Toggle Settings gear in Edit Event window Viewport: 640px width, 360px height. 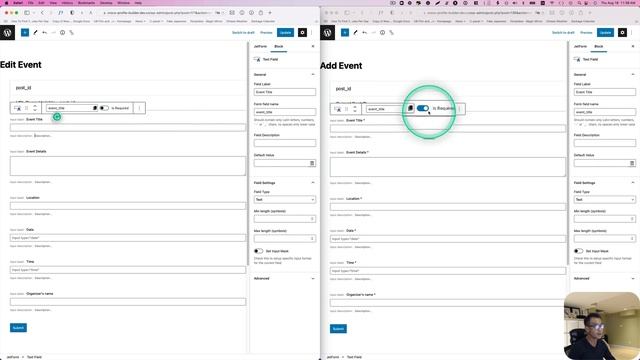pyautogui.click(x=302, y=33)
